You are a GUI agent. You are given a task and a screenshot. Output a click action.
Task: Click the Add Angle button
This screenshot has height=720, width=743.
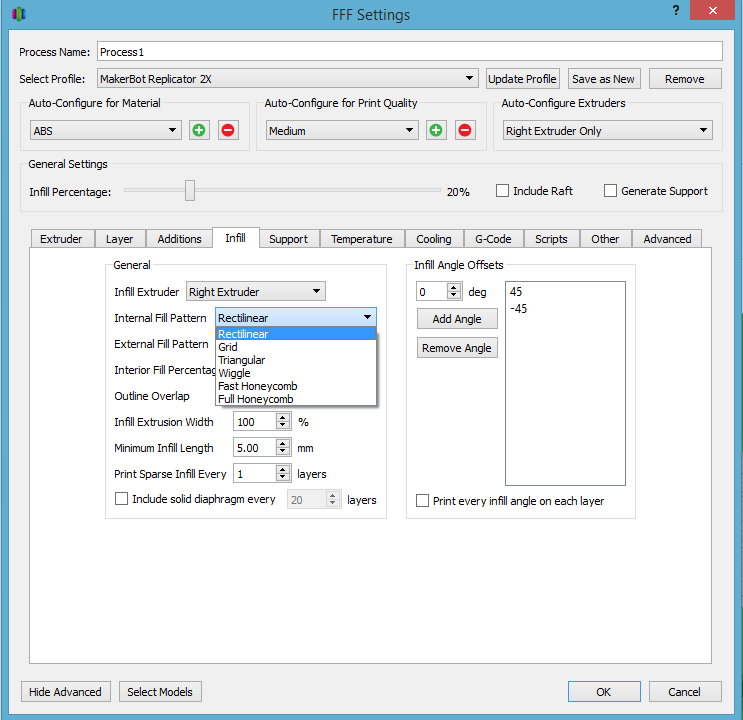pyautogui.click(x=457, y=319)
